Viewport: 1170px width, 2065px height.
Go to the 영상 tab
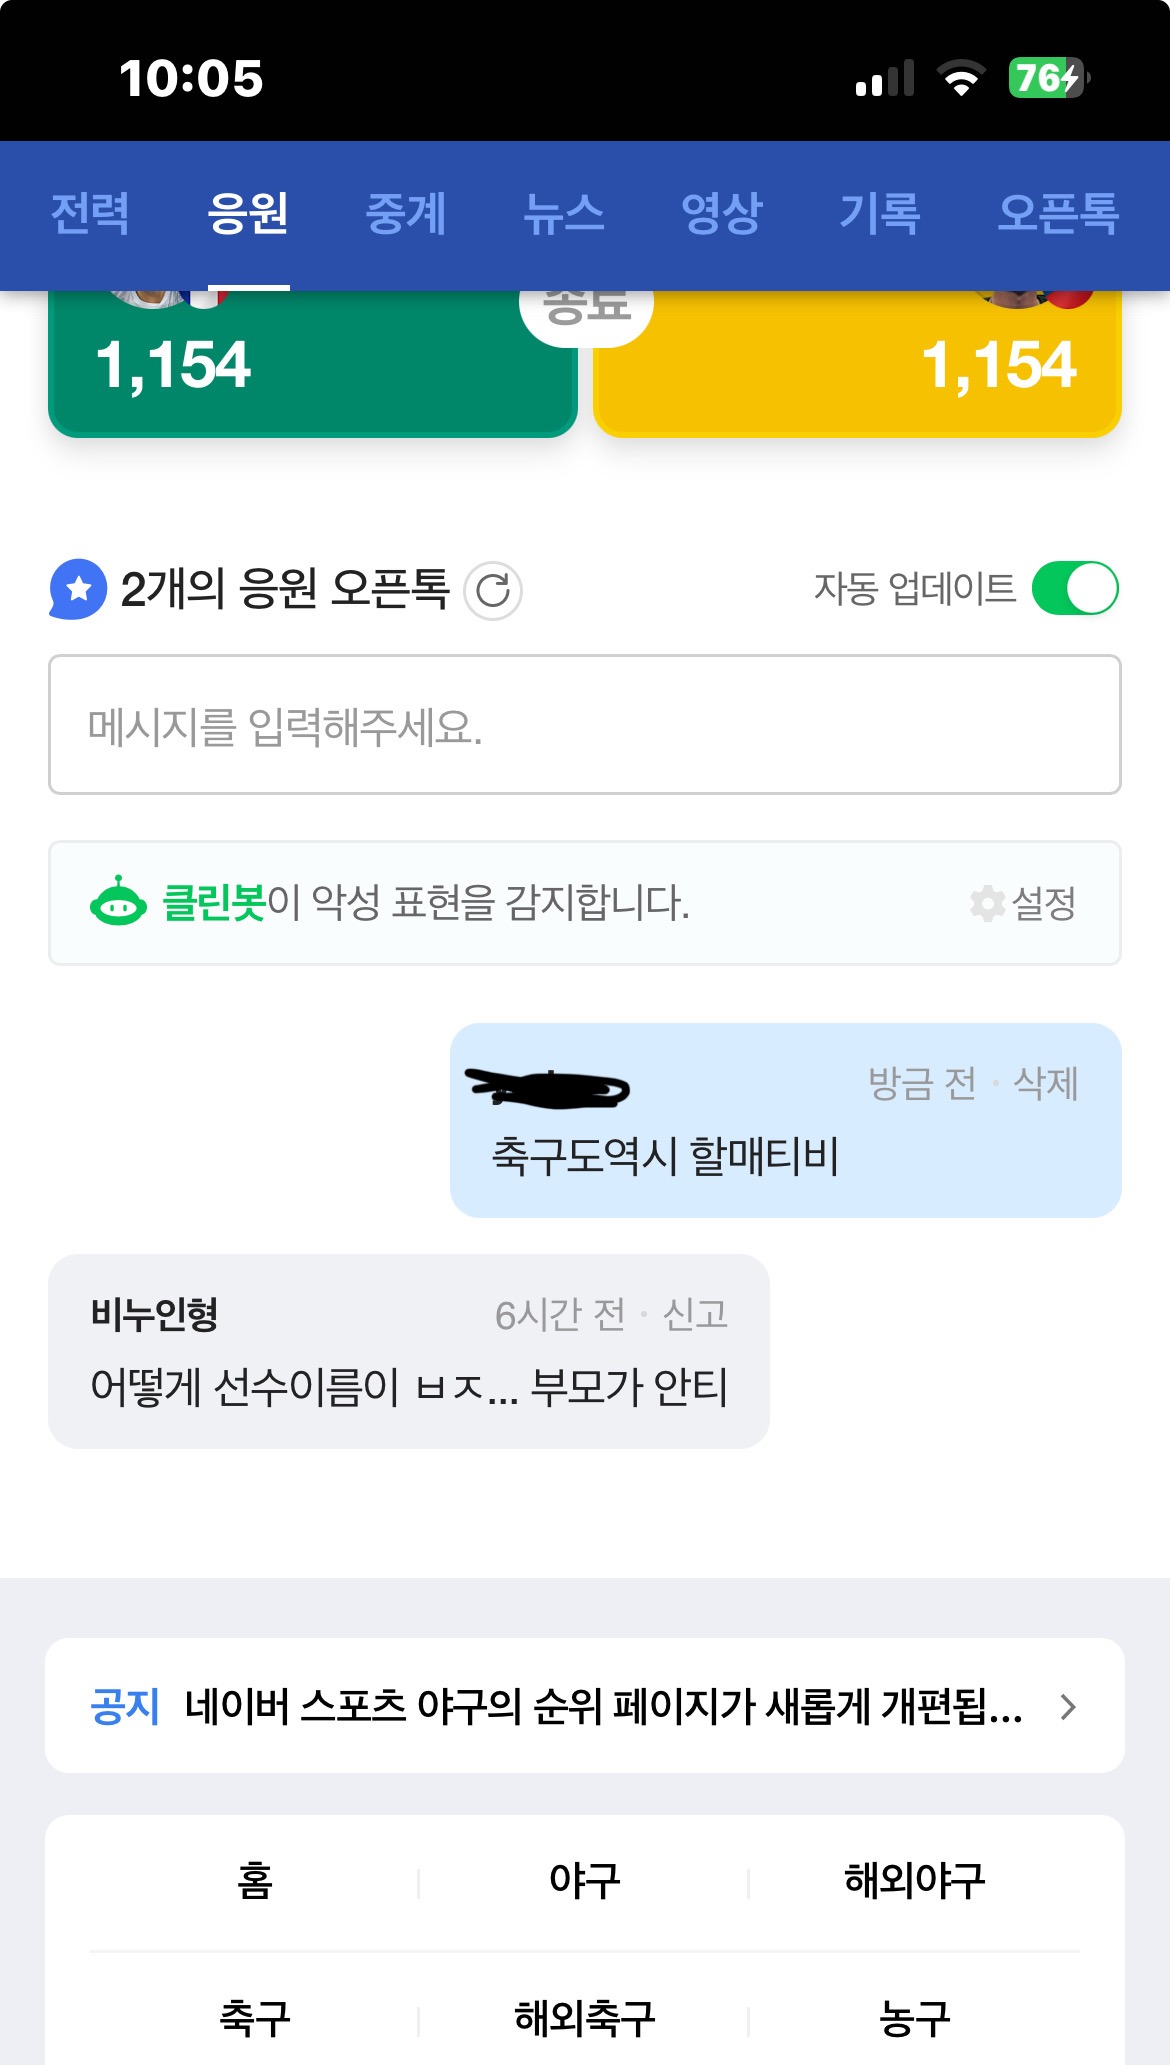coord(721,213)
